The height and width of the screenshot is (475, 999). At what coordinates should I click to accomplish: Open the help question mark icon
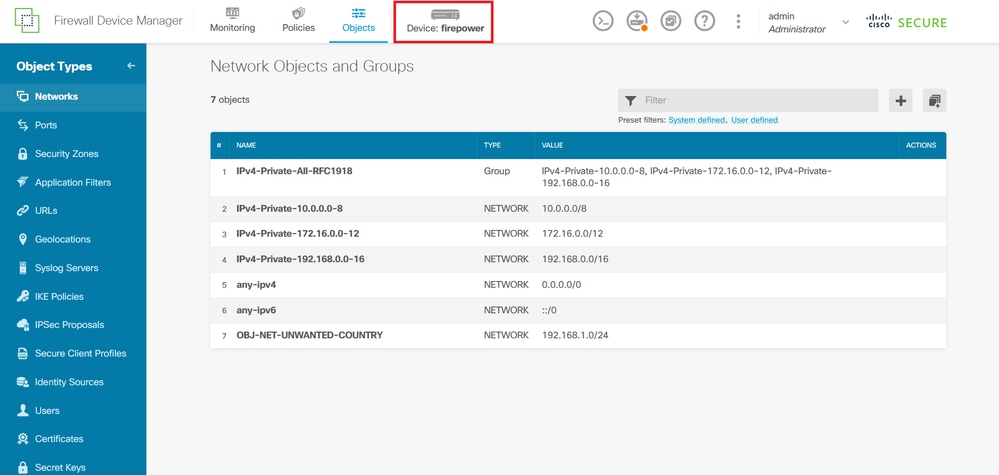[704, 21]
